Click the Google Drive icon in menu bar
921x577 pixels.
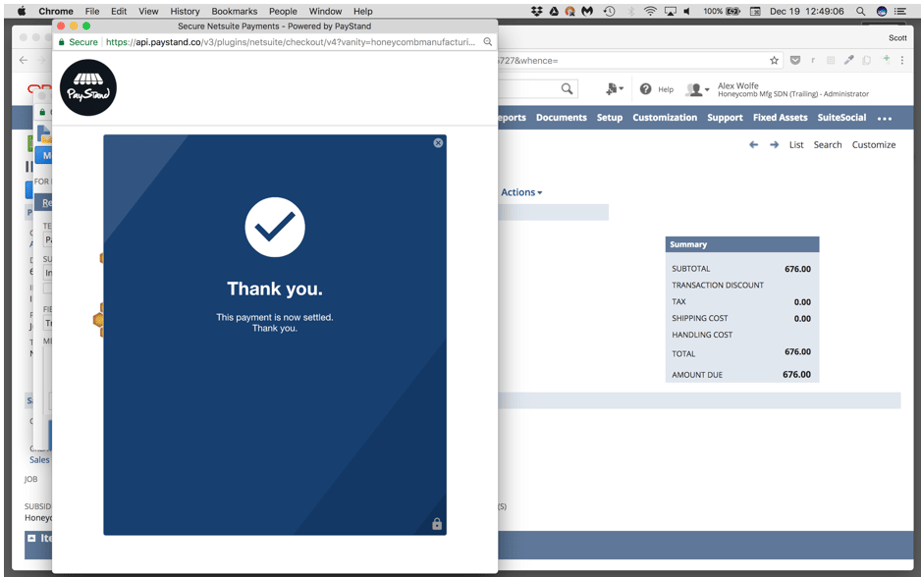[x=554, y=11]
